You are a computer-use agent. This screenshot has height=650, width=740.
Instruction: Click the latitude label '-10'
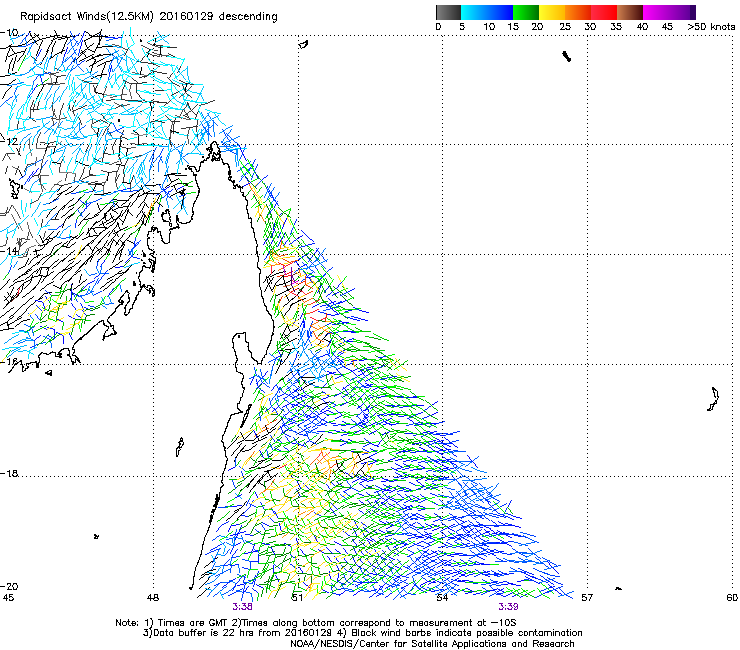point(9,33)
